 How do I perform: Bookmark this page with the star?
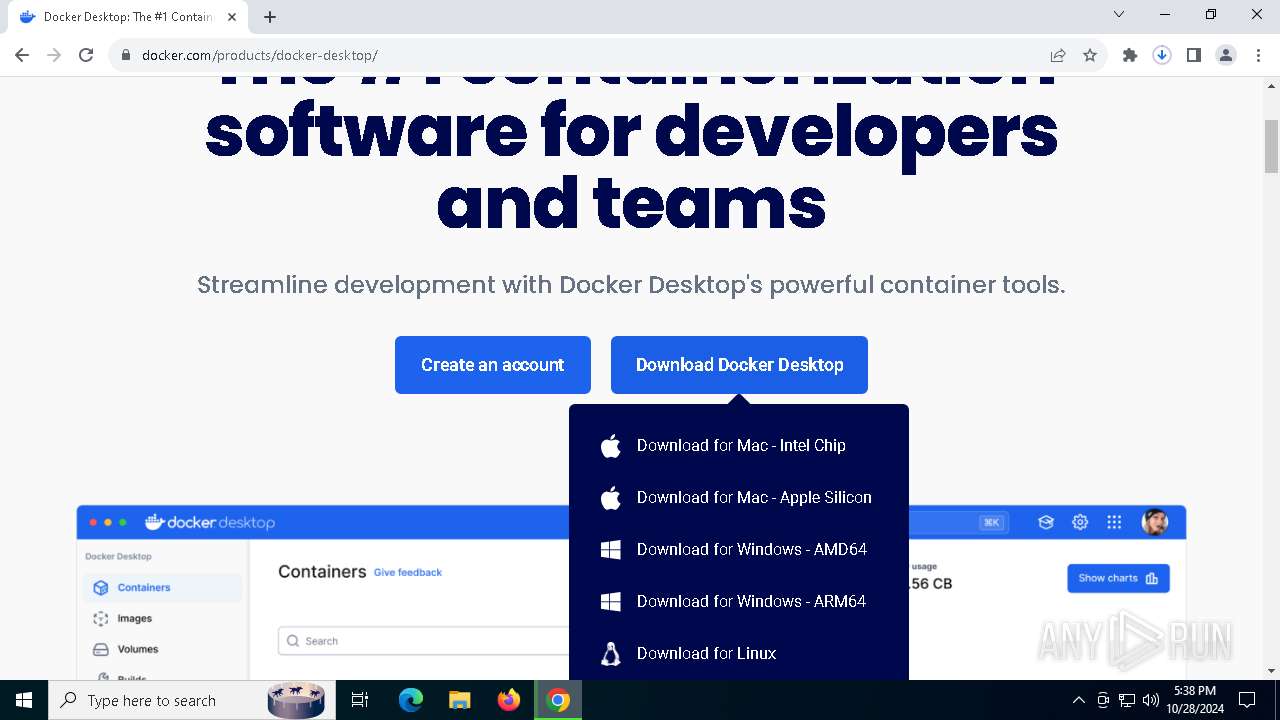1090,55
